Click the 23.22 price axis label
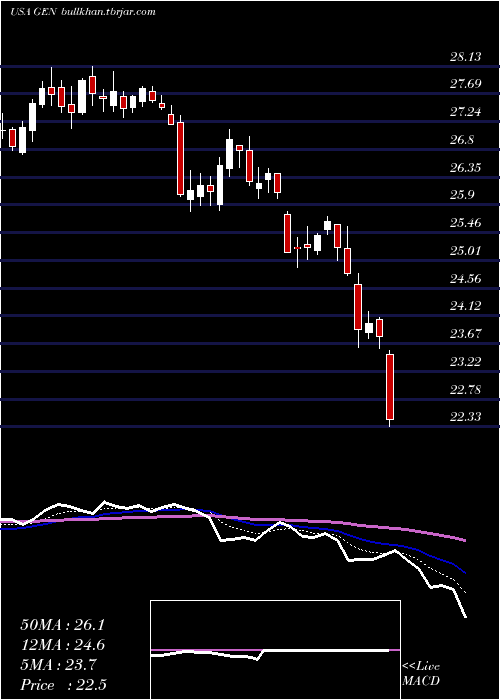The height and width of the screenshot is (700, 500). (x=466, y=362)
